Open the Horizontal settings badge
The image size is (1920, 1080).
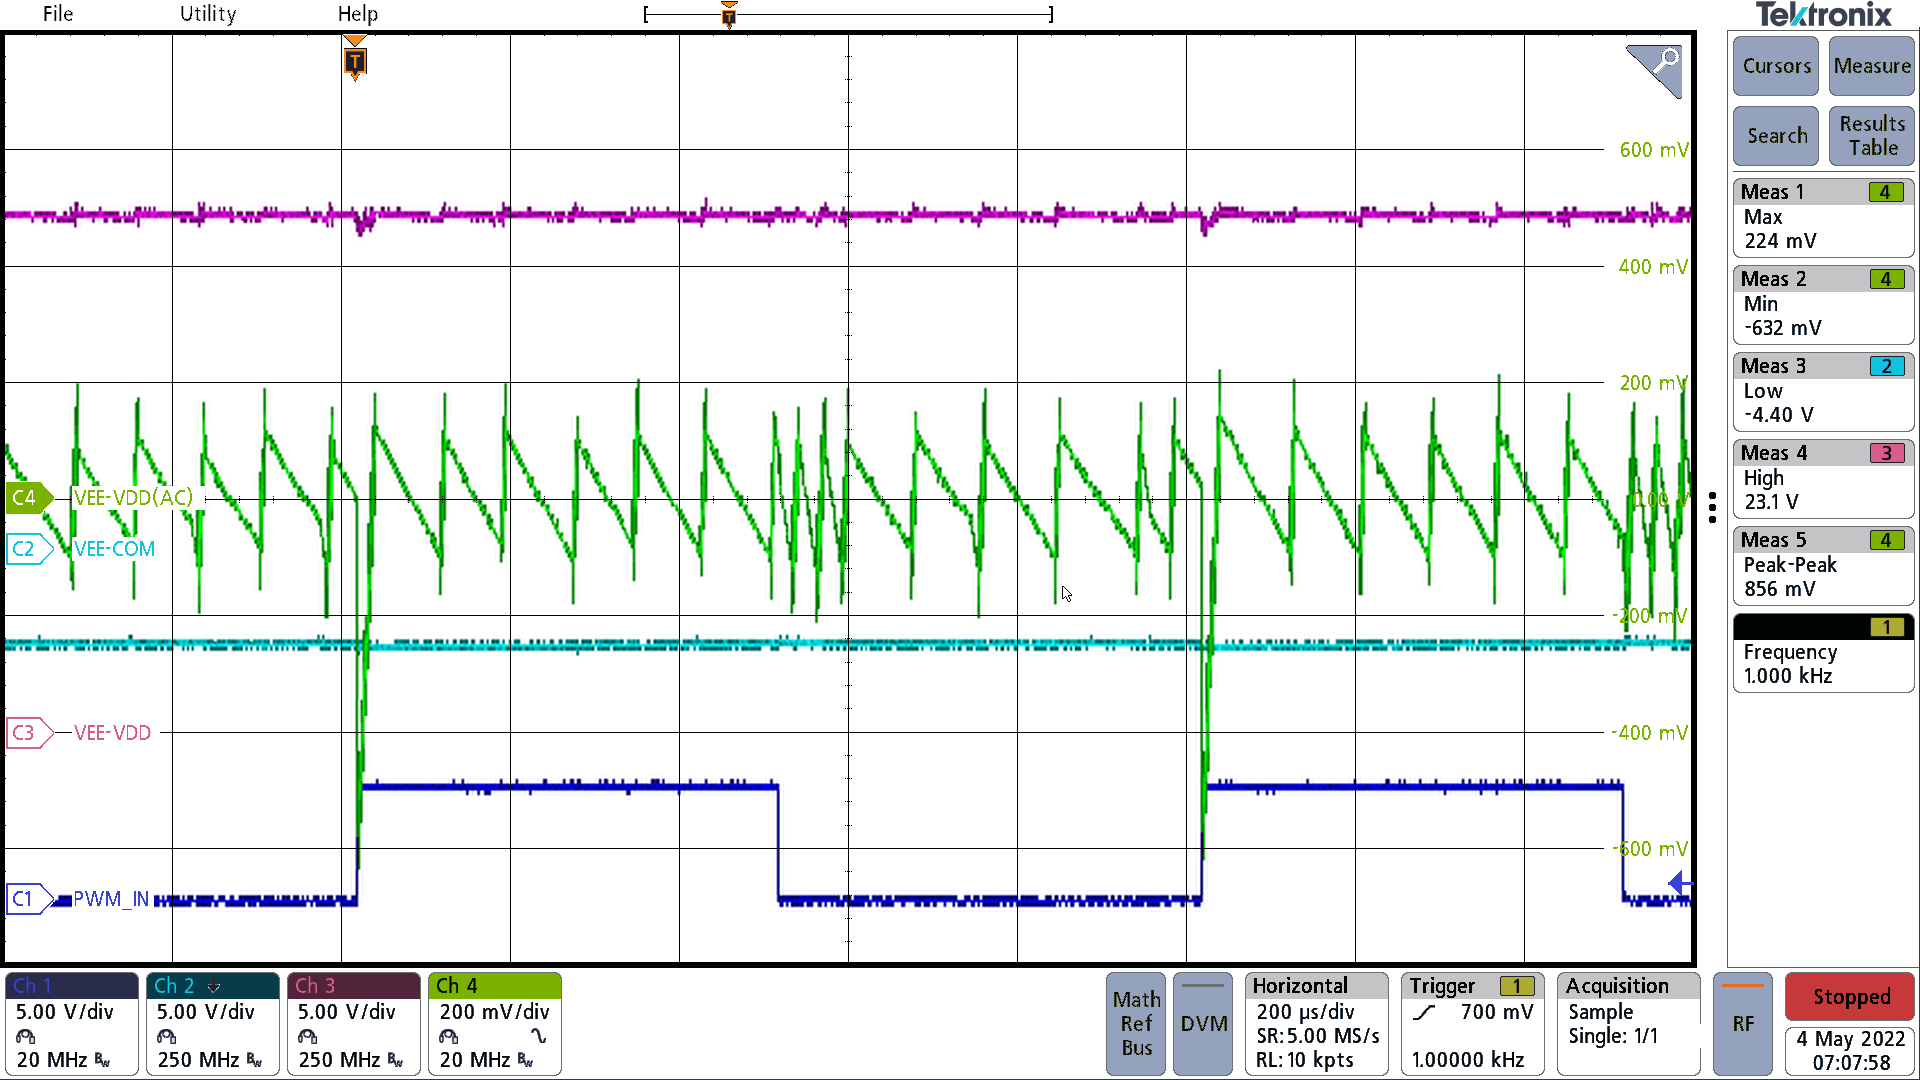point(1316,1023)
